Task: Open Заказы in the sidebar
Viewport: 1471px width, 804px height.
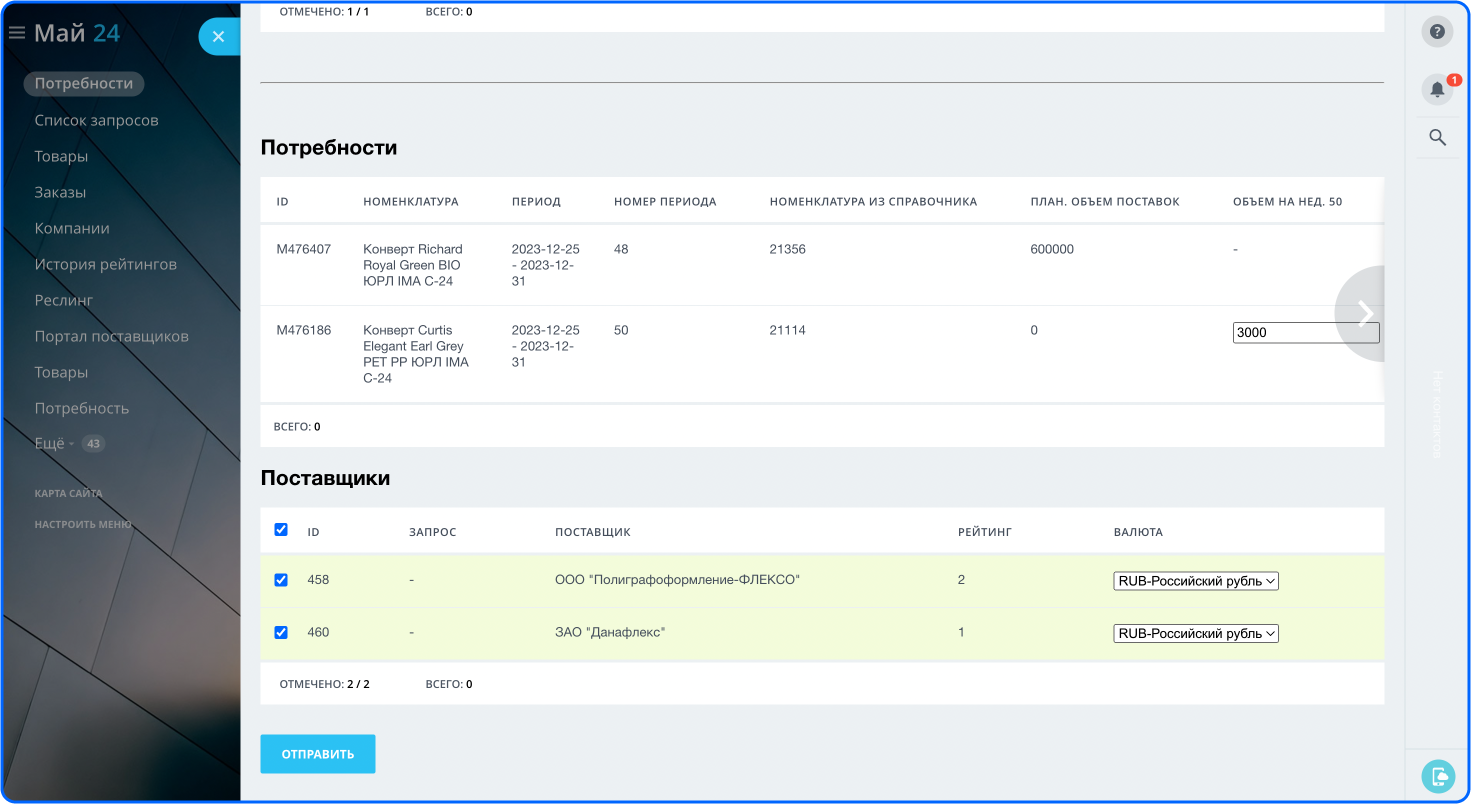Action: [x=60, y=192]
